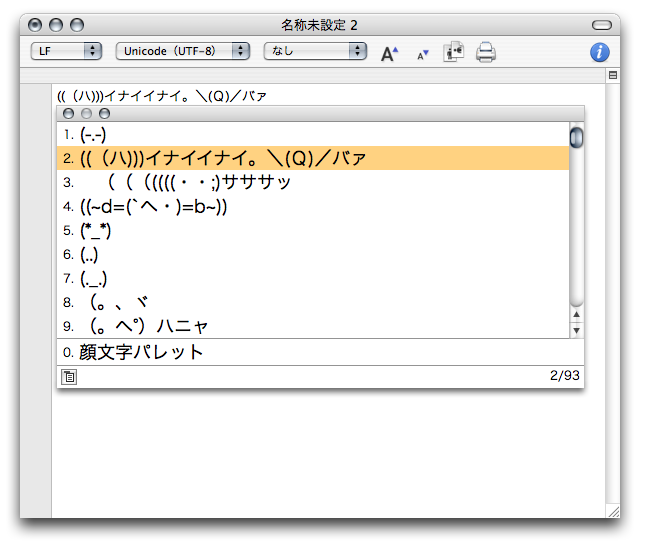652x545 pixels.
Task: Select candidate 5 (*_*) emoticon
Action: 96,231
